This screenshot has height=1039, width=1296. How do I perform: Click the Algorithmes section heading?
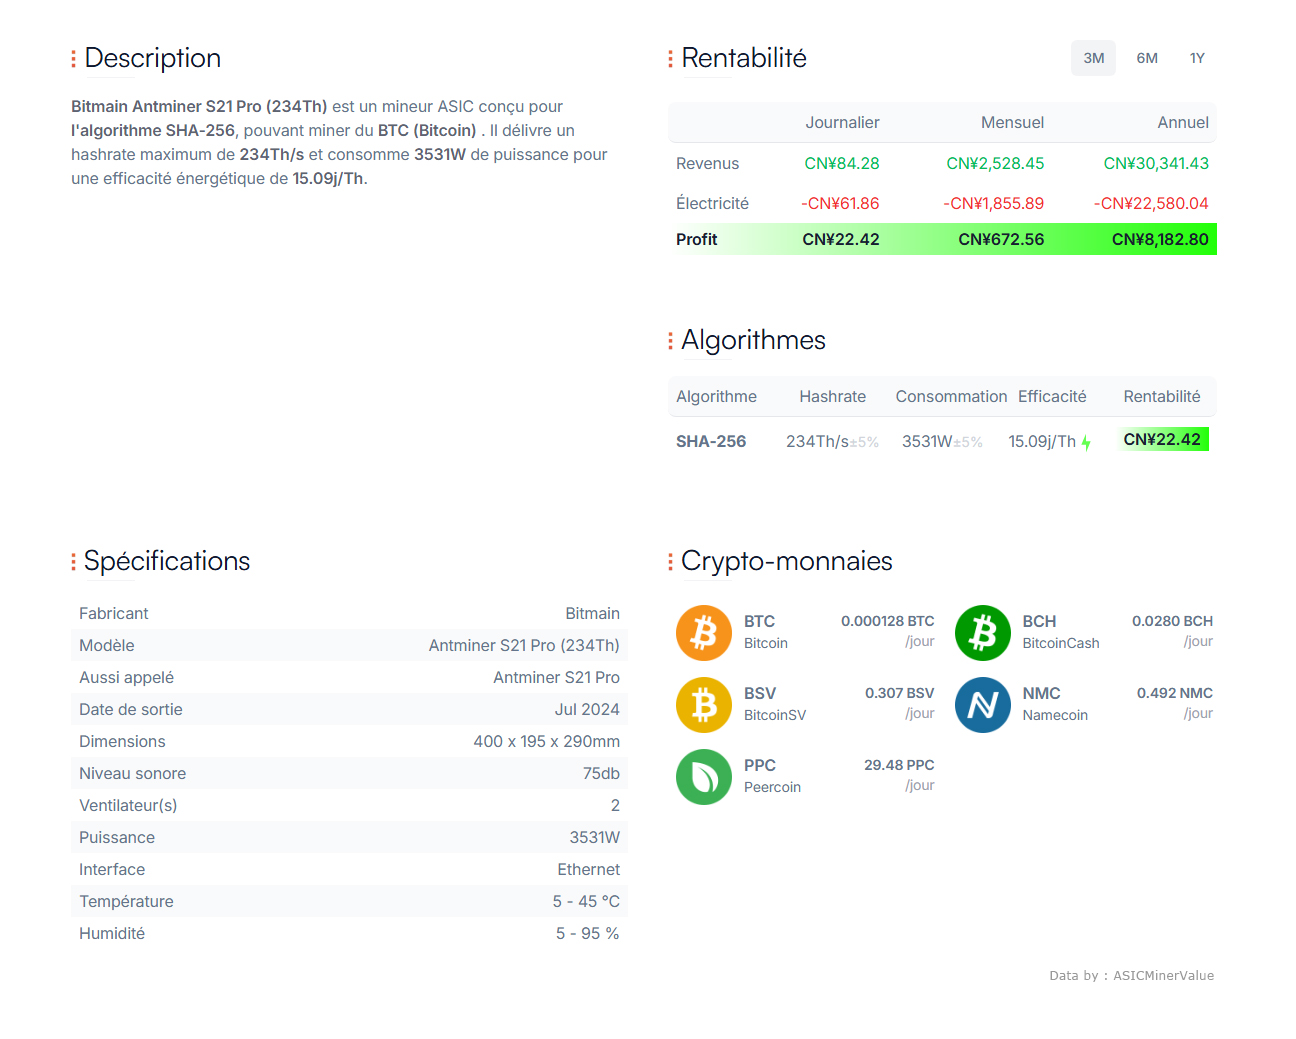(753, 340)
